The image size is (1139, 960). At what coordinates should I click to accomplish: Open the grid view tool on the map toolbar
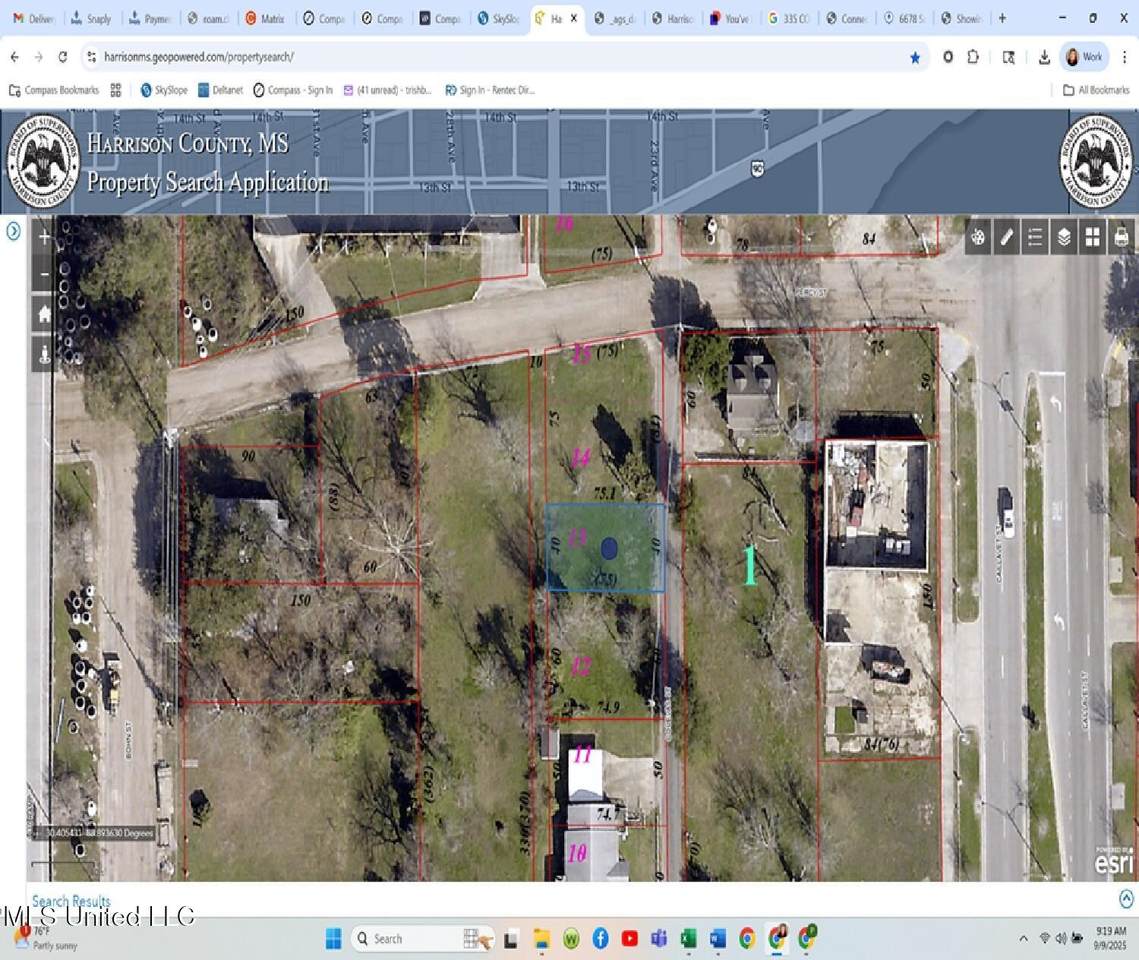point(1092,237)
